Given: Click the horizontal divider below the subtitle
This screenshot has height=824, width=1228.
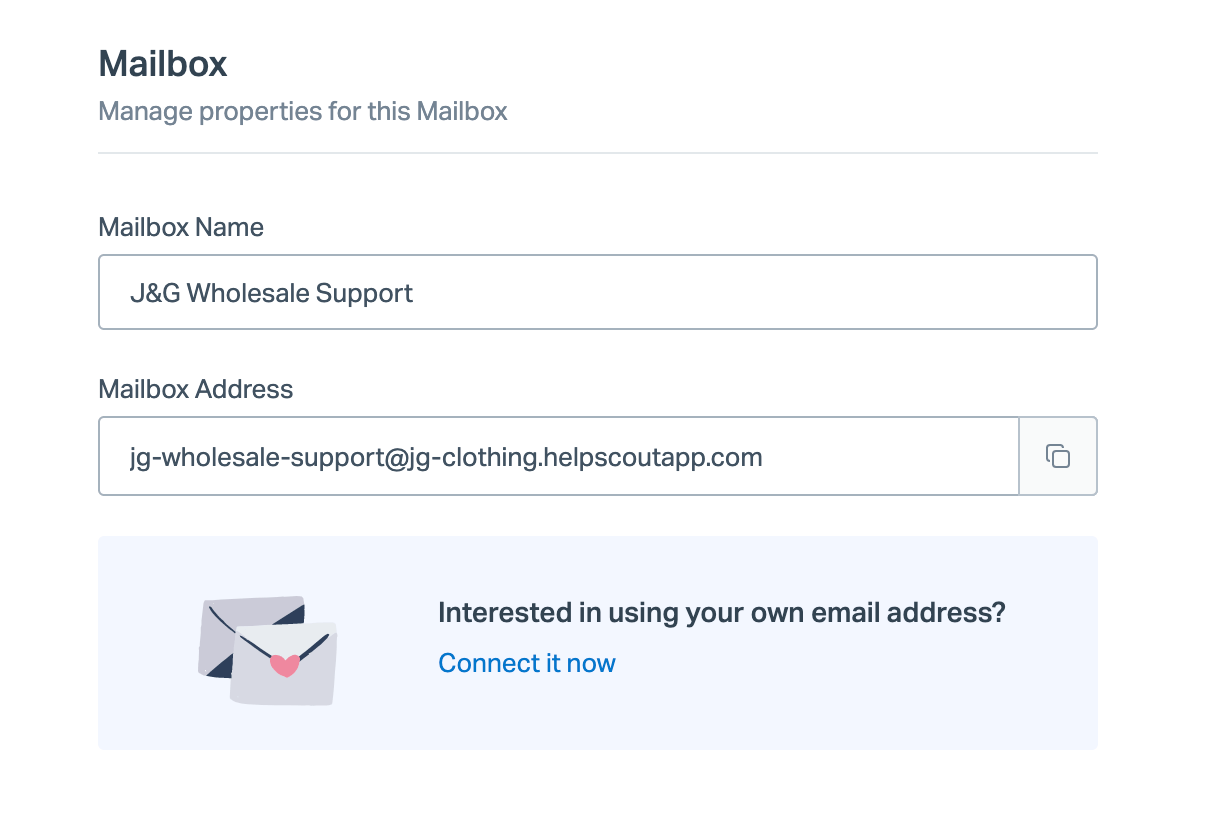Looking at the screenshot, I should (597, 153).
